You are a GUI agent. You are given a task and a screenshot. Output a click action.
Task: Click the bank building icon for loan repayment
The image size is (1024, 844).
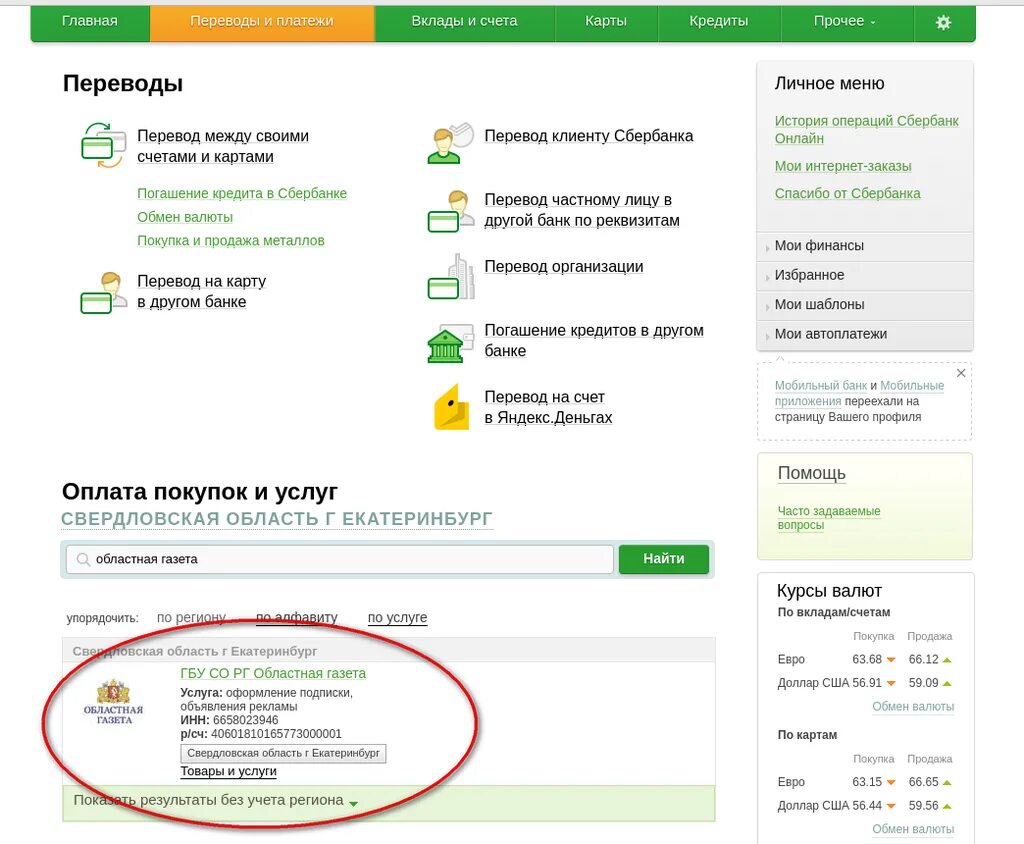[x=450, y=343]
